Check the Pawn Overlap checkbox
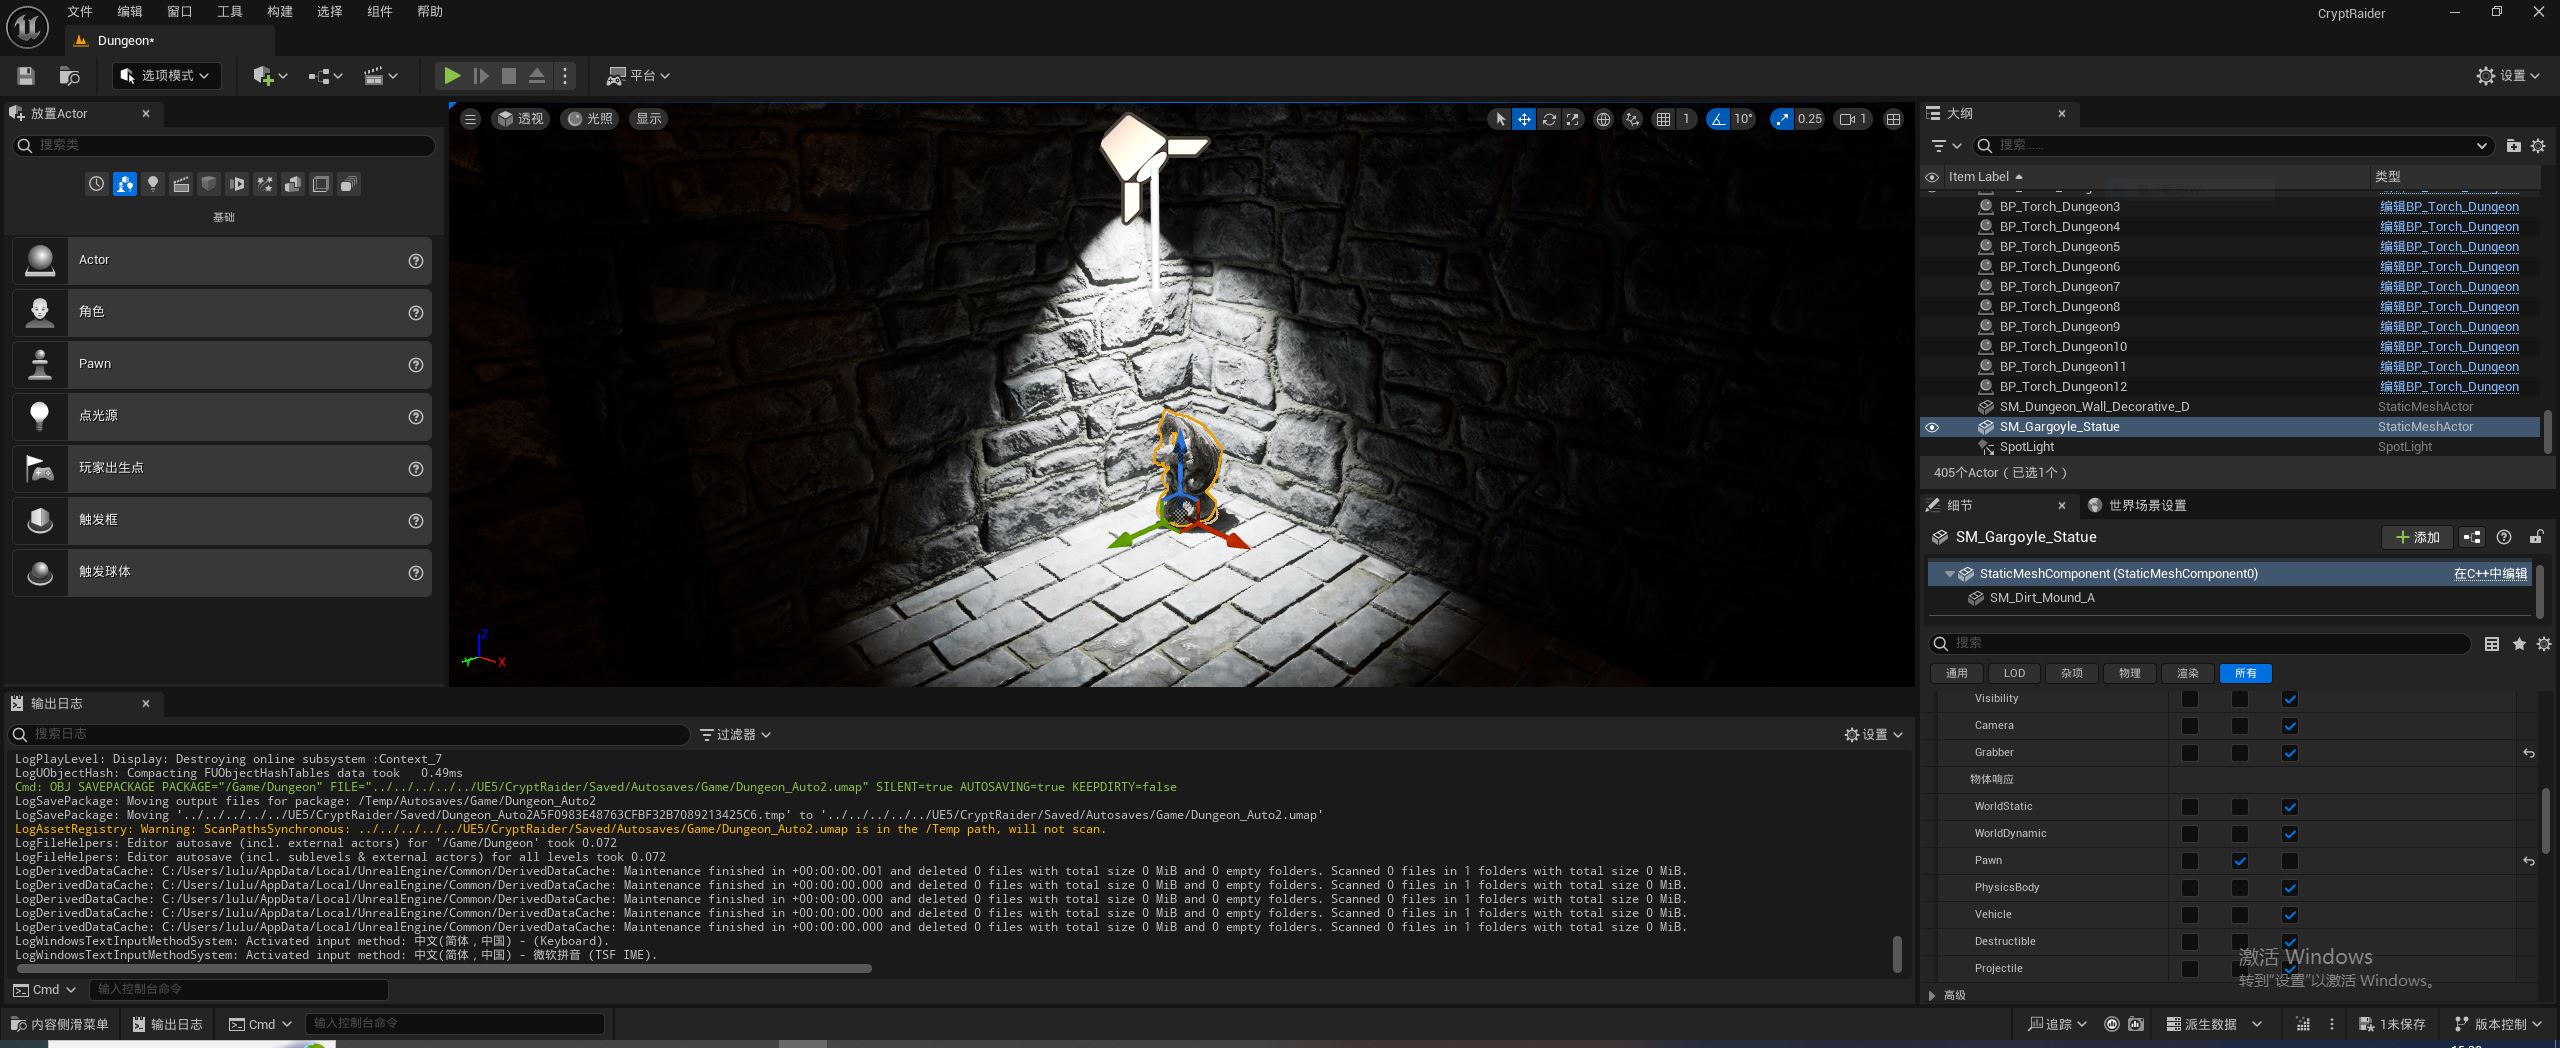This screenshot has height=1048, width=2560. click(x=2240, y=861)
